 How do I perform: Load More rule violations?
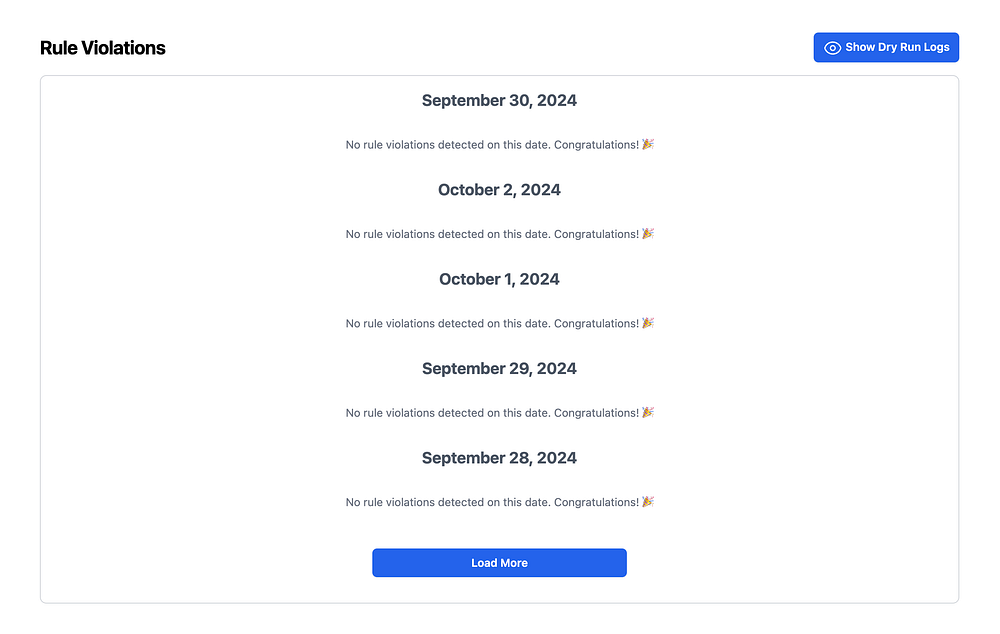[x=499, y=563]
